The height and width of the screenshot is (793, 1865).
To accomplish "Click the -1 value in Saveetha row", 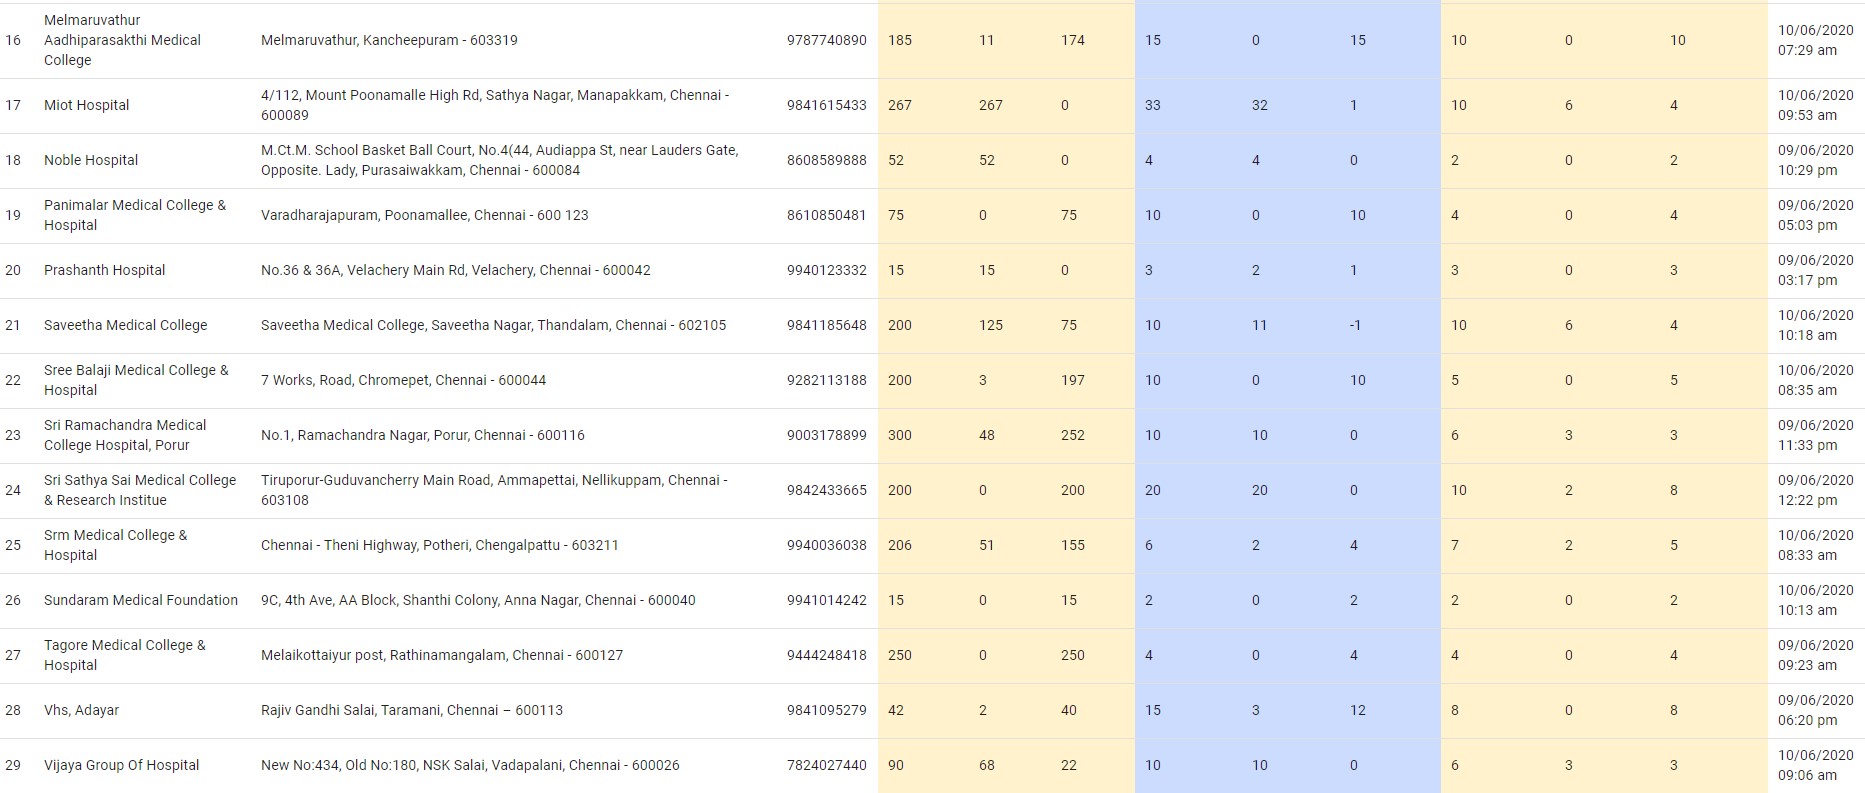I will click(1355, 325).
